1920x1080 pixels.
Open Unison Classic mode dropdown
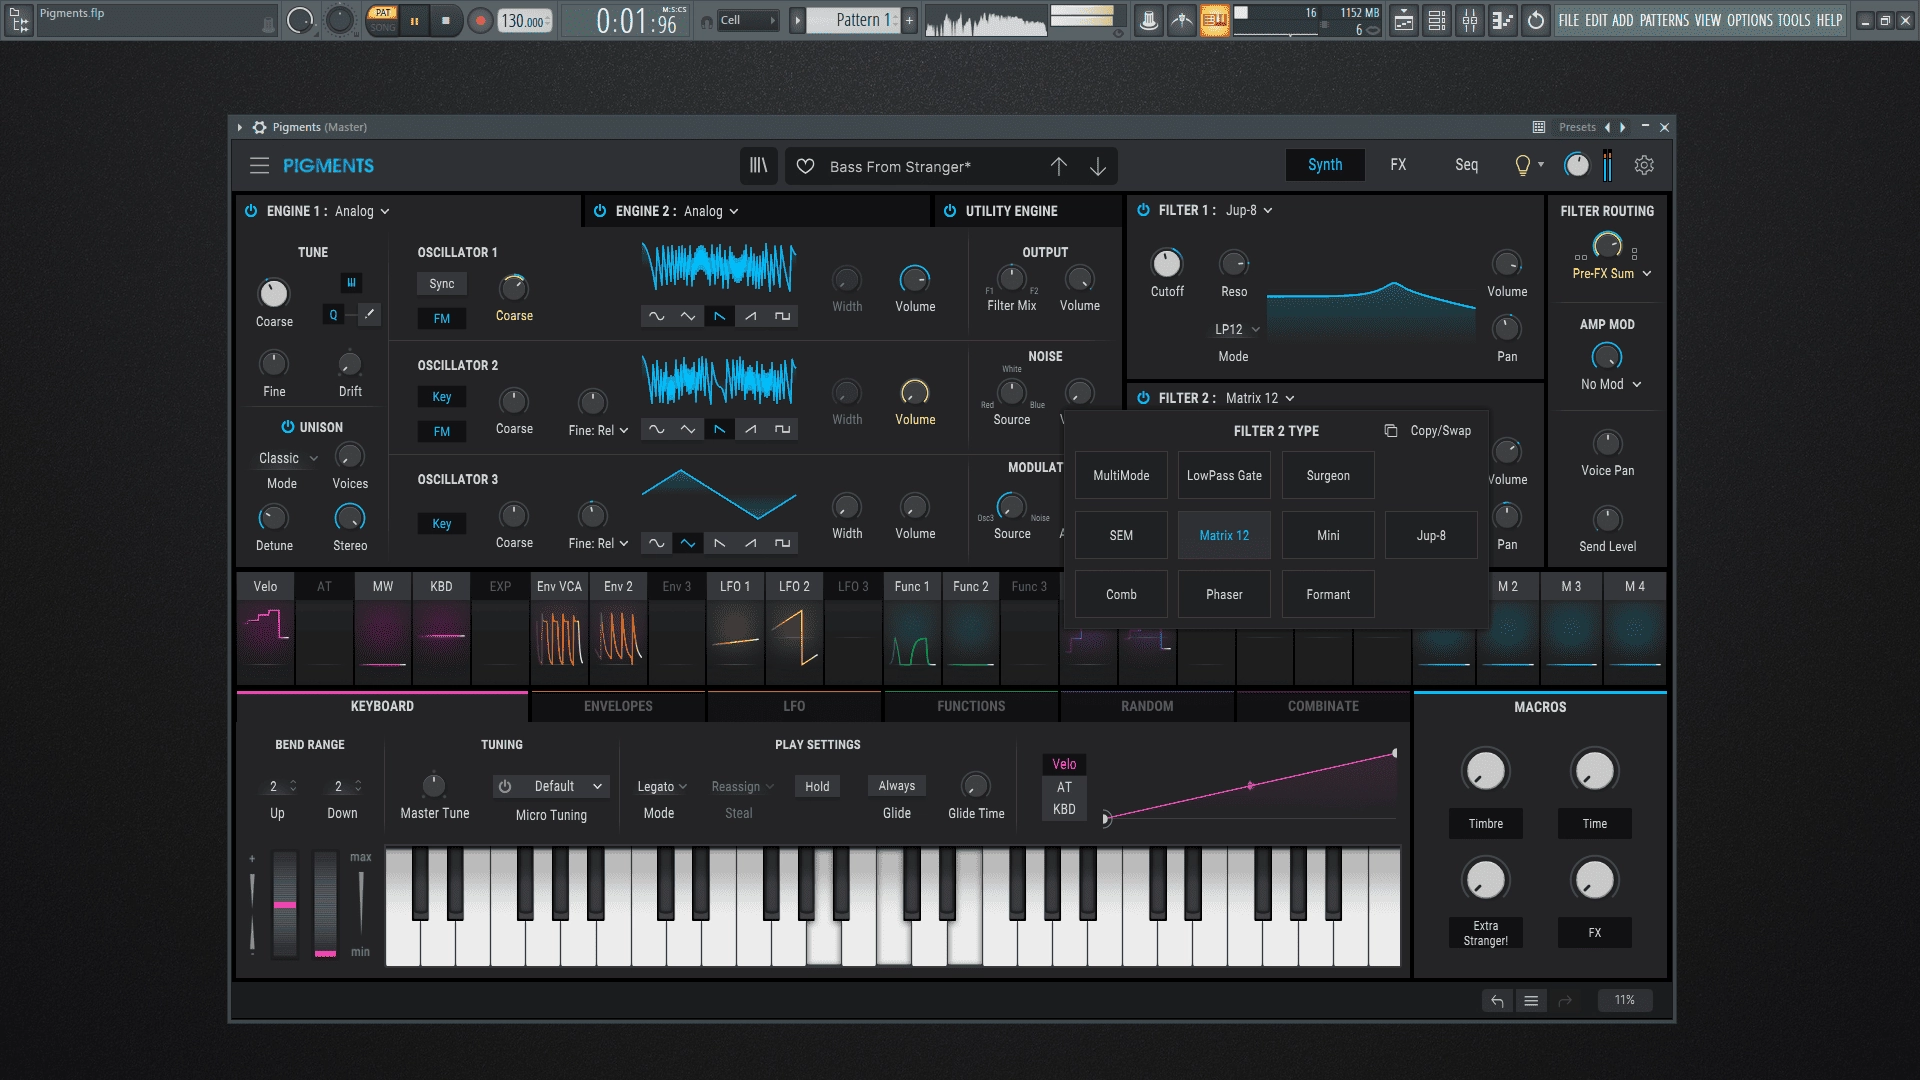[x=288, y=458]
